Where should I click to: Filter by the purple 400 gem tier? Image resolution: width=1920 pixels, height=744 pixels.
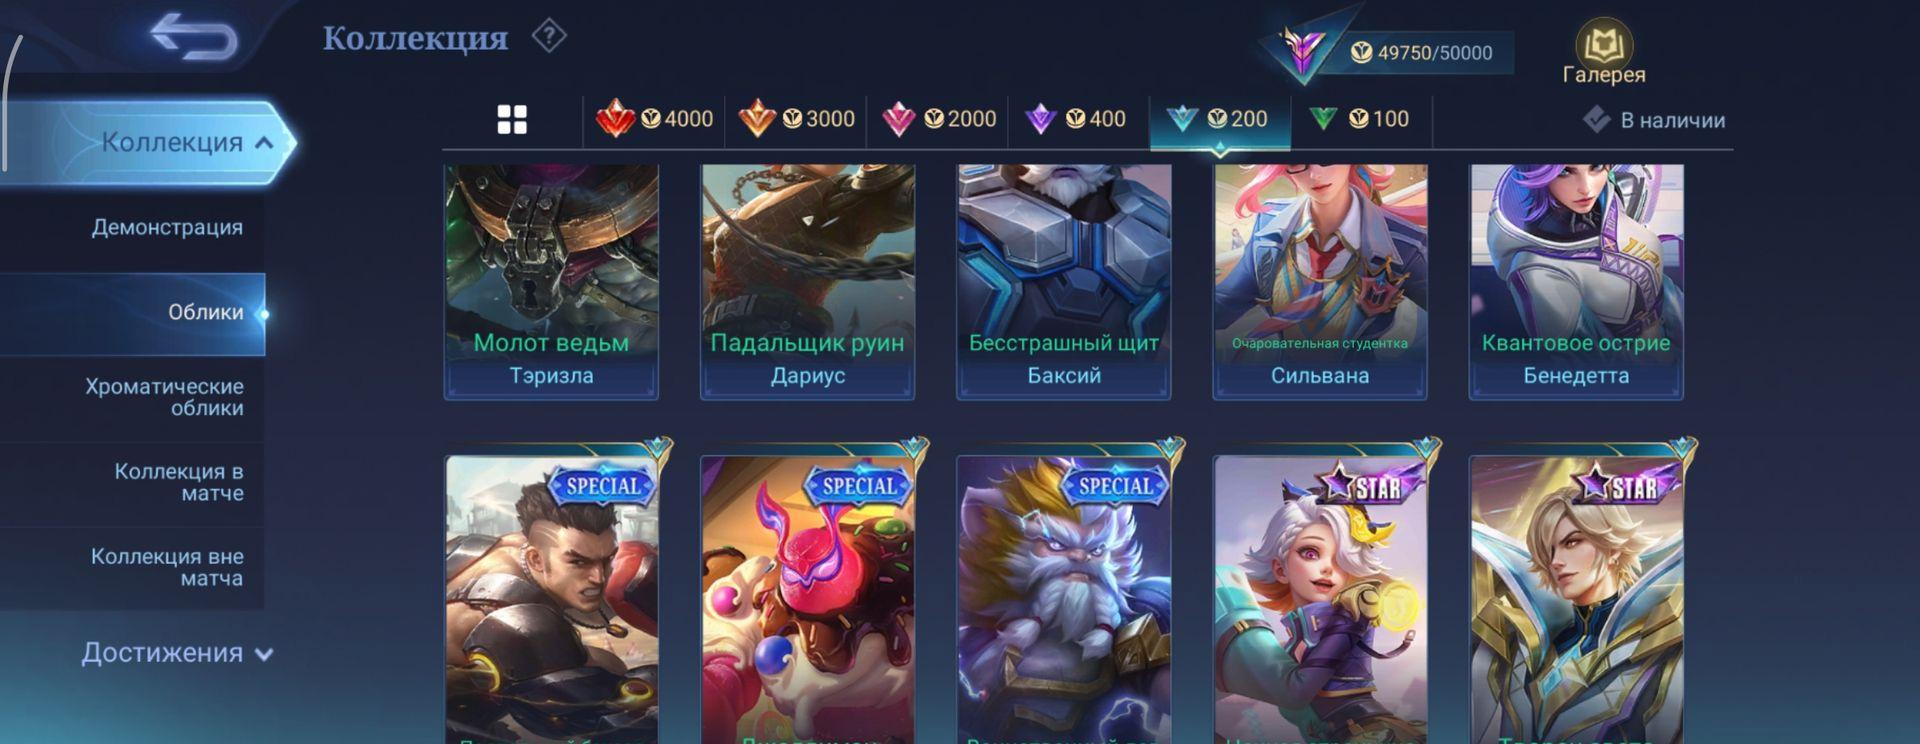(1078, 120)
